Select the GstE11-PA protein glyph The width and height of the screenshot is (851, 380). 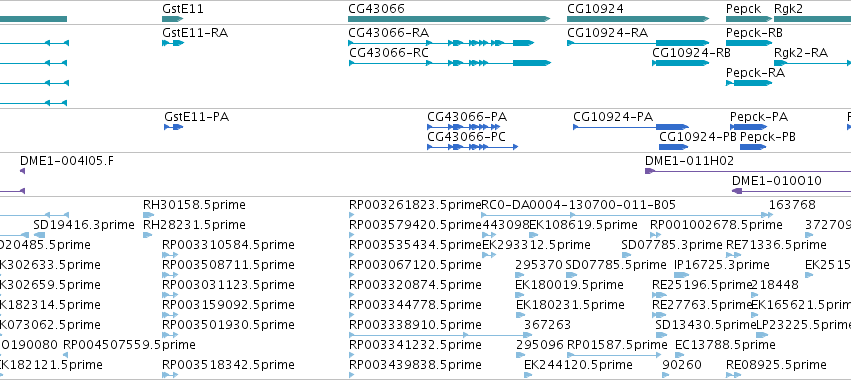click(x=173, y=127)
